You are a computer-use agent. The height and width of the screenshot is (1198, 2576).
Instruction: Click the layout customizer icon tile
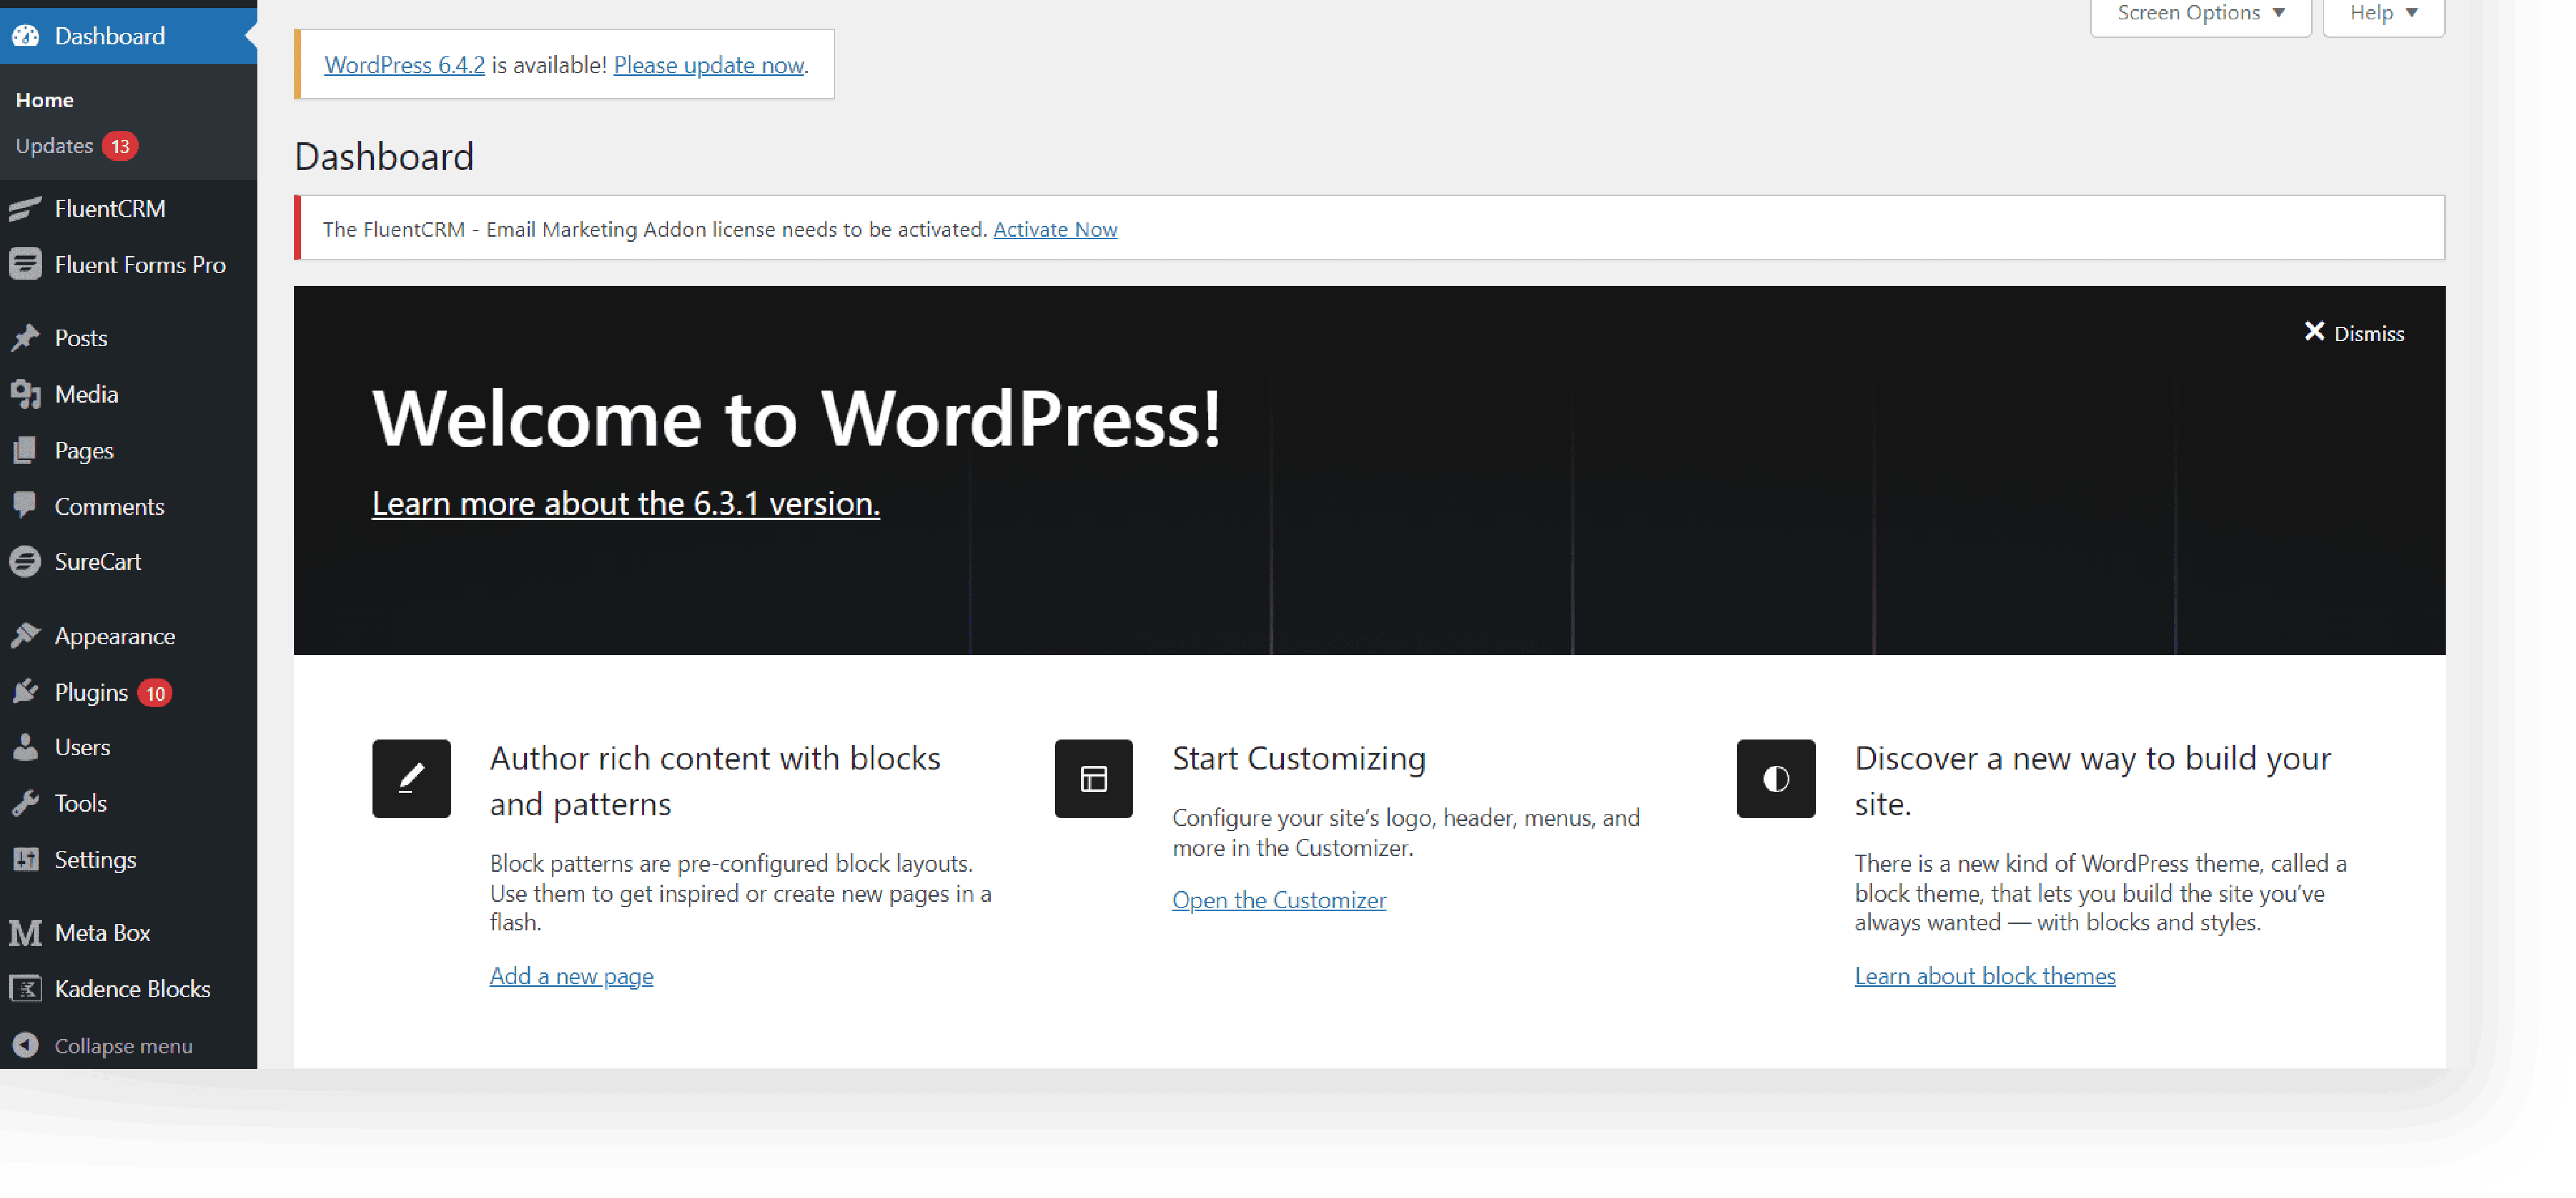[1094, 778]
